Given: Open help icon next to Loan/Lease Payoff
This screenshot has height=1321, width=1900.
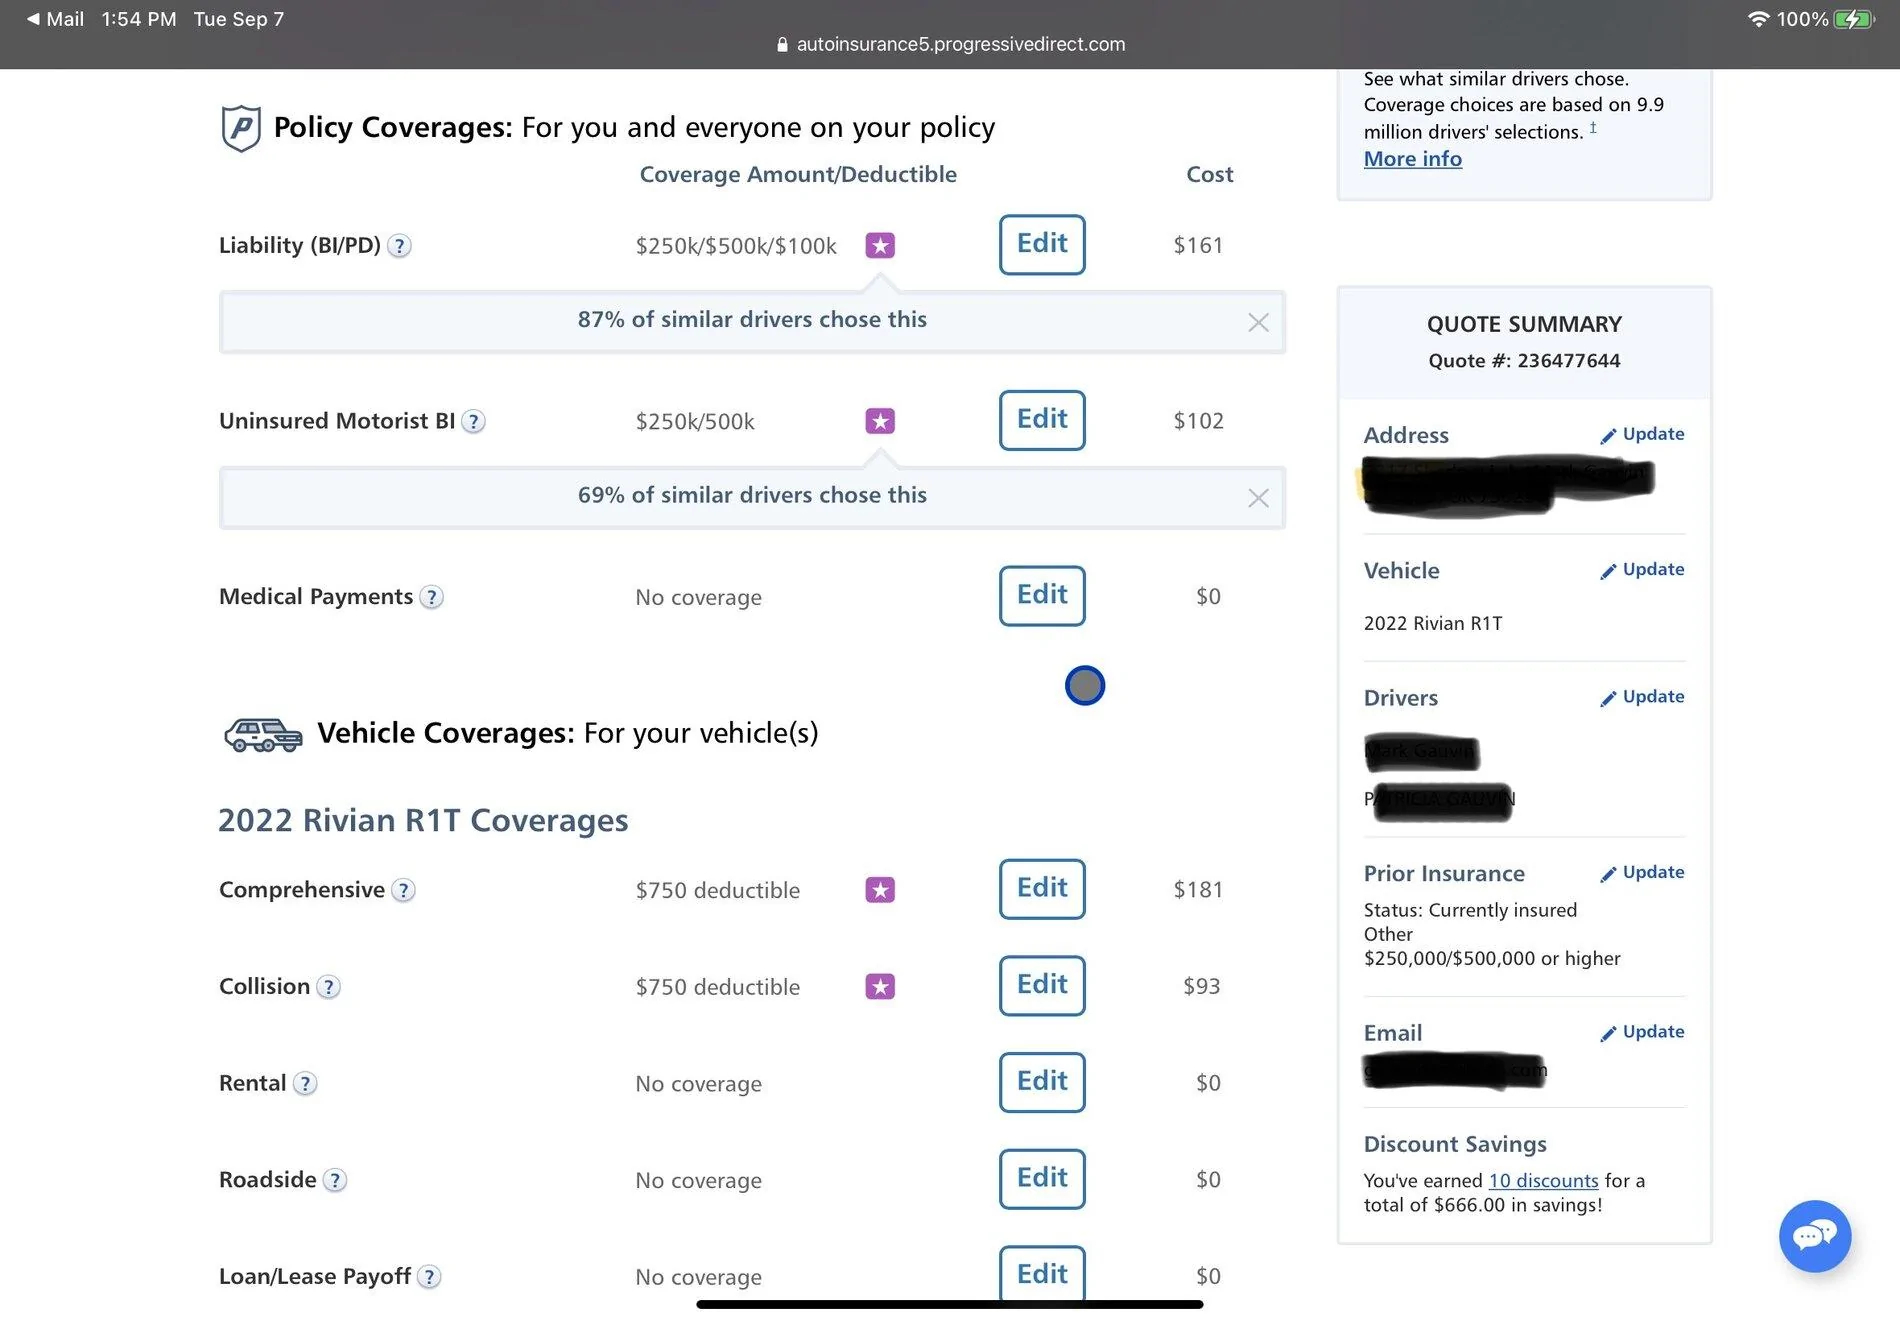Looking at the screenshot, I should pyautogui.click(x=429, y=1277).
